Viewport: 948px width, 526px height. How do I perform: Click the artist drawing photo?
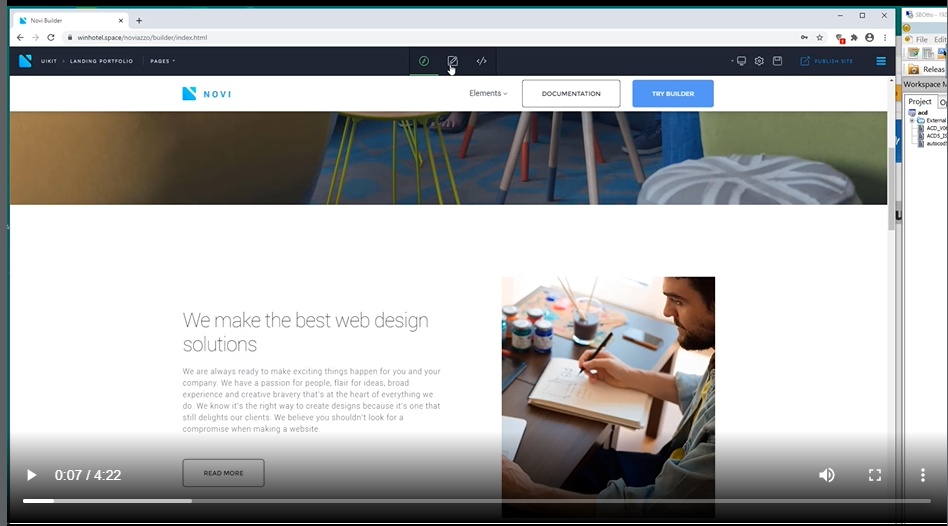click(x=608, y=397)
